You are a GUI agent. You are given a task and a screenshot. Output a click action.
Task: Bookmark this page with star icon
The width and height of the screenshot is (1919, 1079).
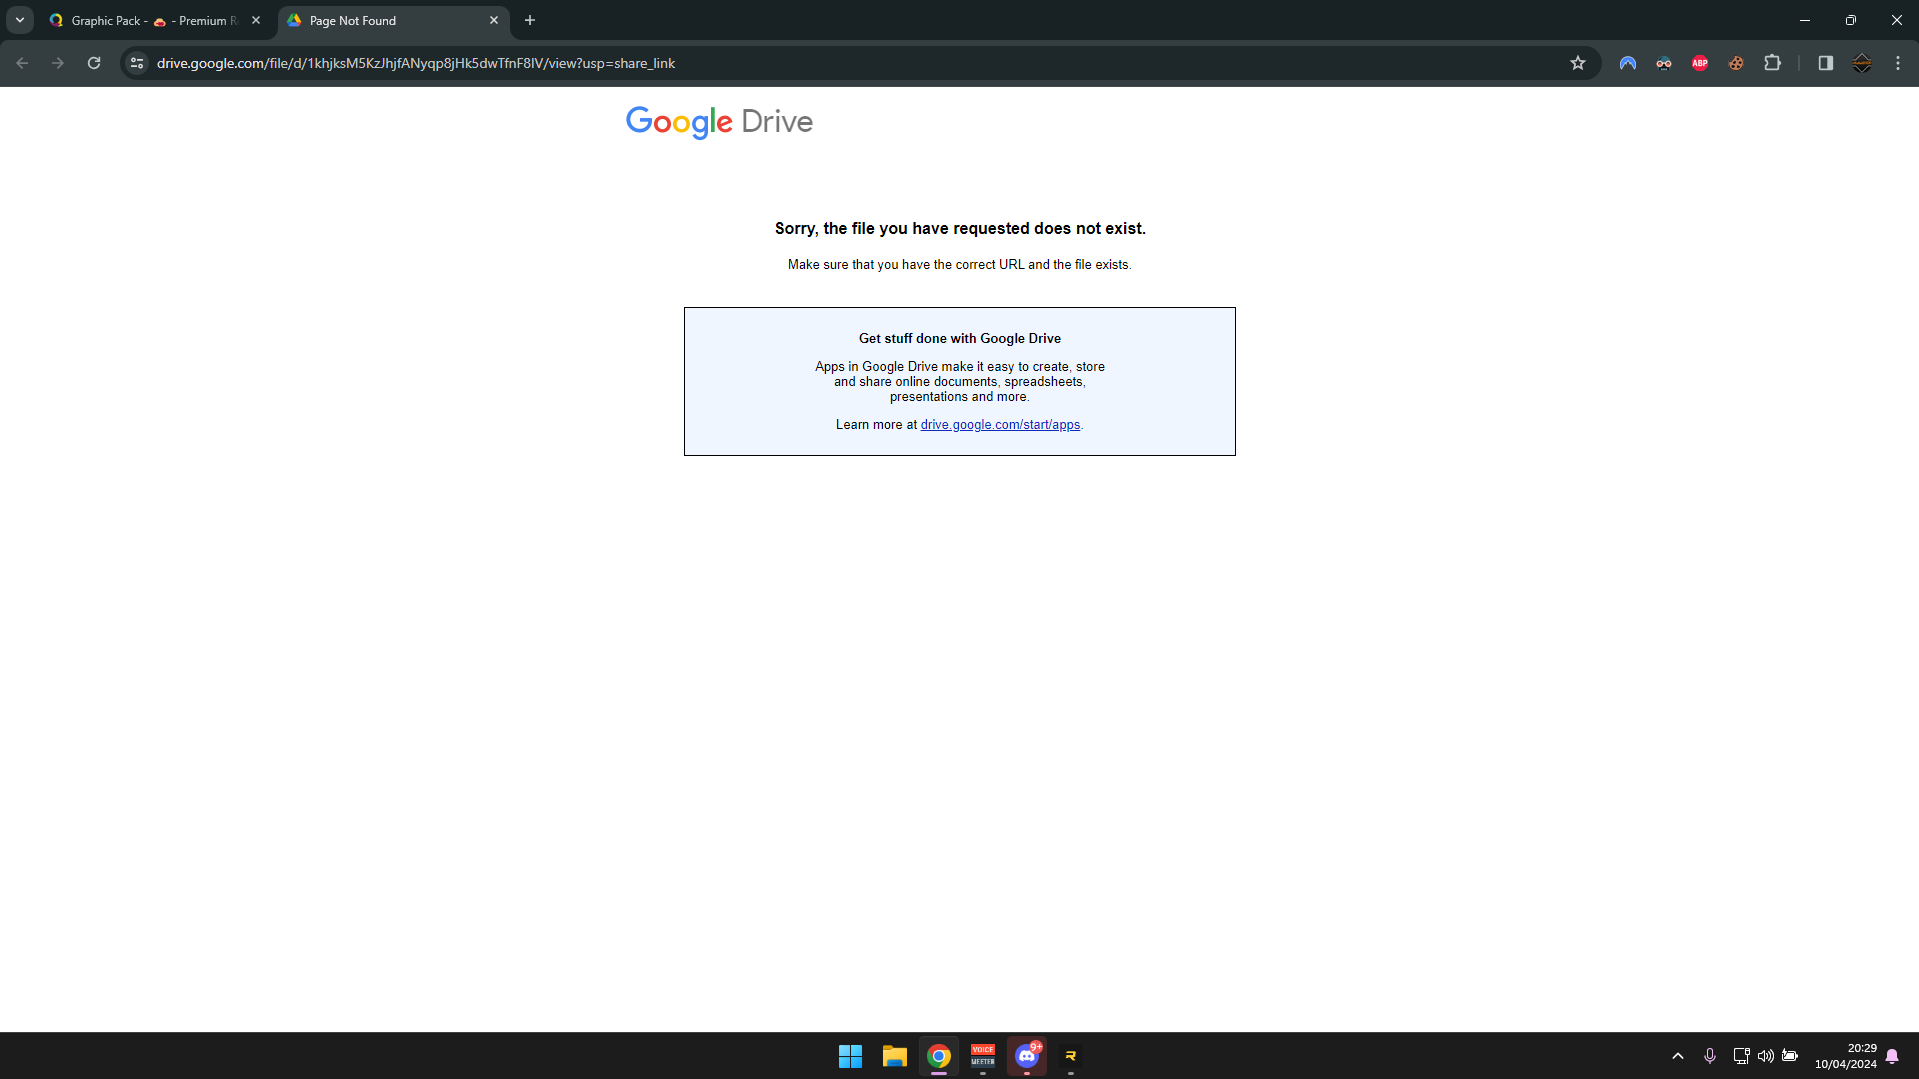[1578, 63]
